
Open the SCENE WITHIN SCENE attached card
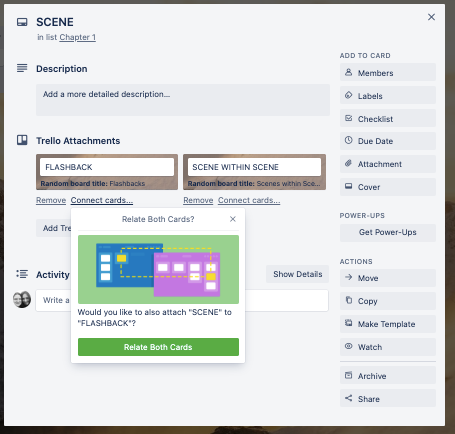click(x=254, y=172)
